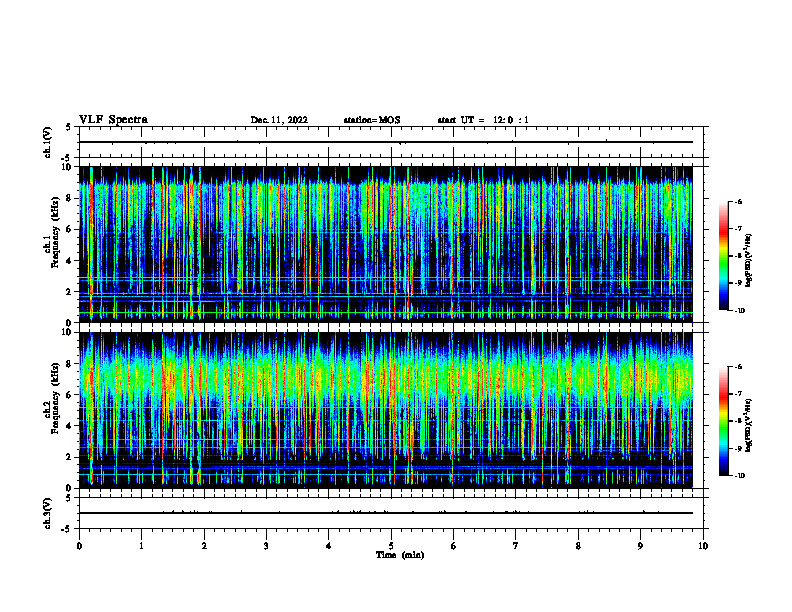
Task: Click the time axis tick label "1"
Action: [x=141, y=546]
